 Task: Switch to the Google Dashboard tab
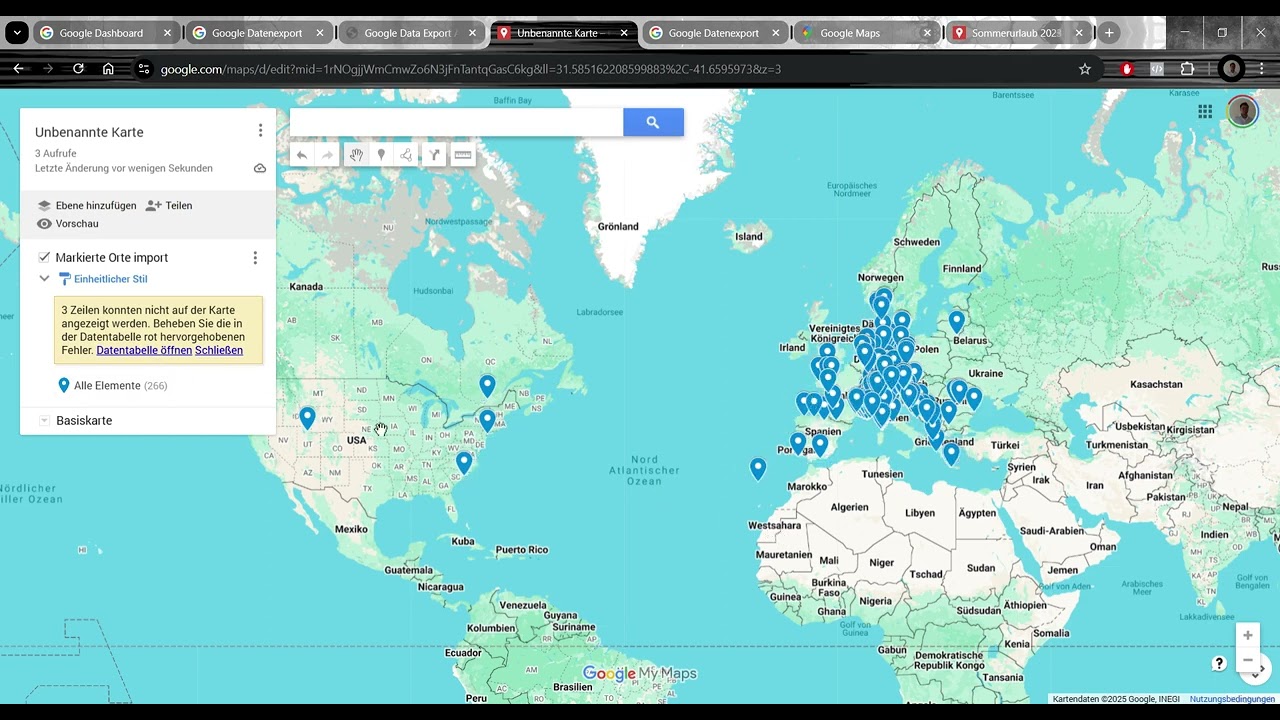coord(101,33)
